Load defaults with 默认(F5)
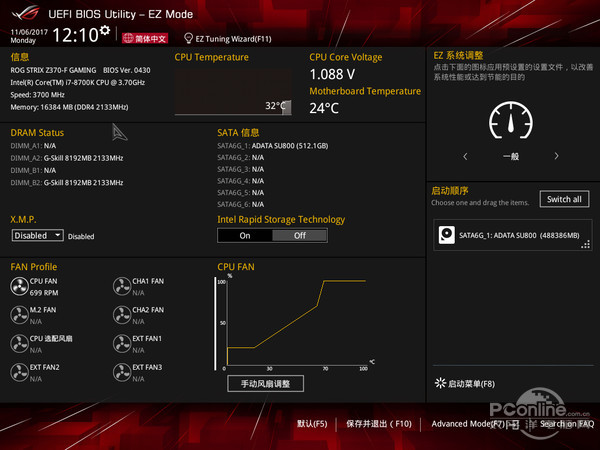 [x=312, y=424]
